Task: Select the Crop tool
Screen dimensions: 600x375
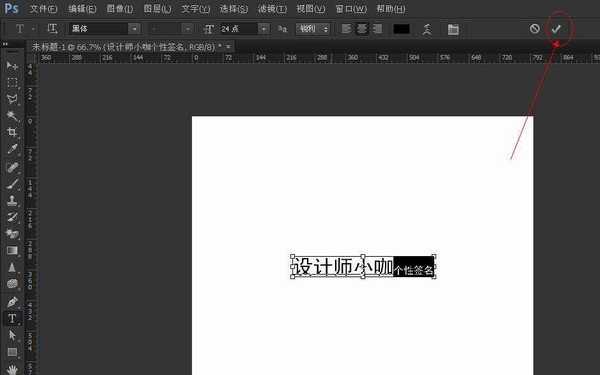Action: click(12, 132)
